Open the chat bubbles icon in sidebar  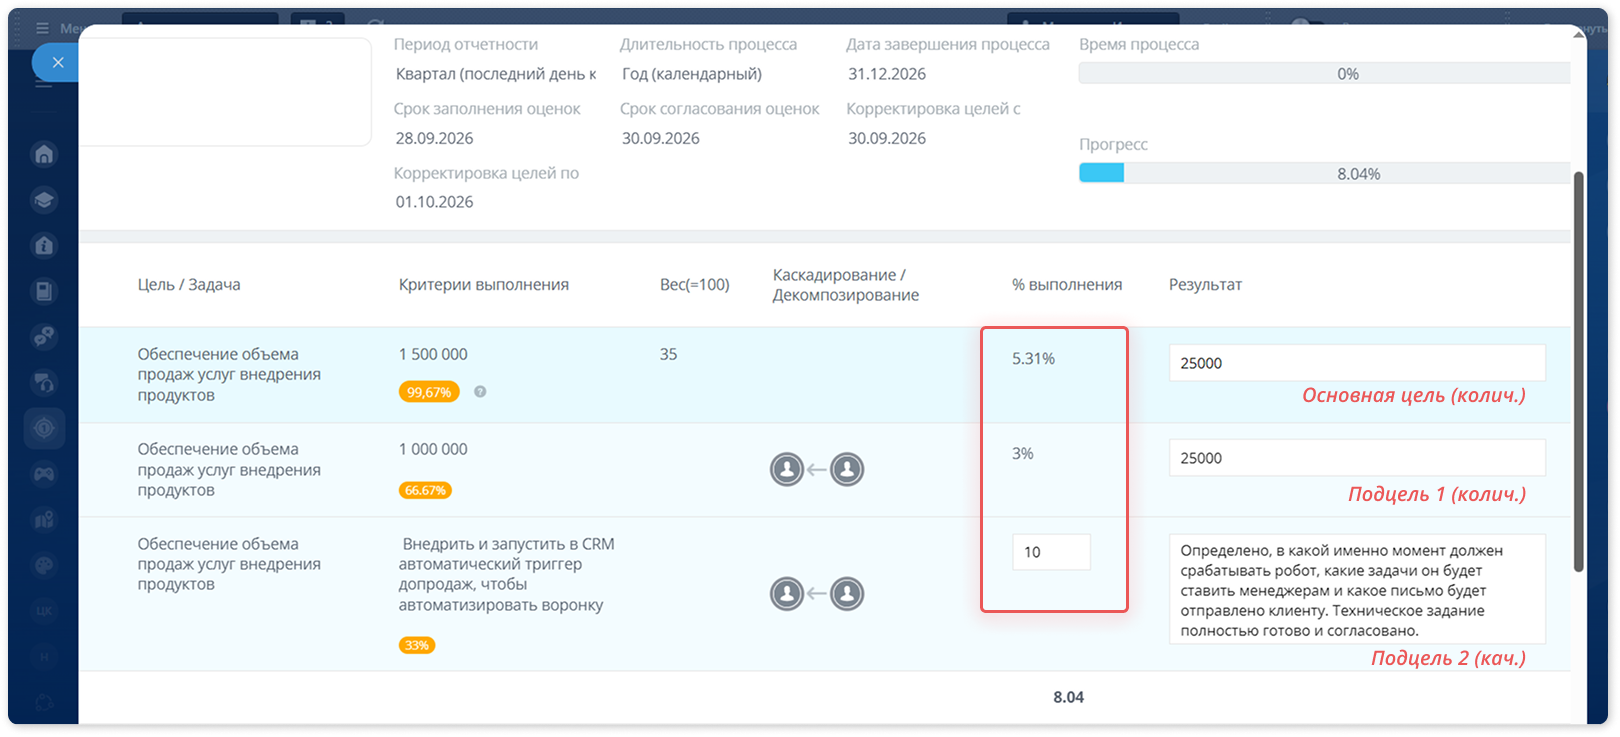pyautogui.click(x=44, y=337)
